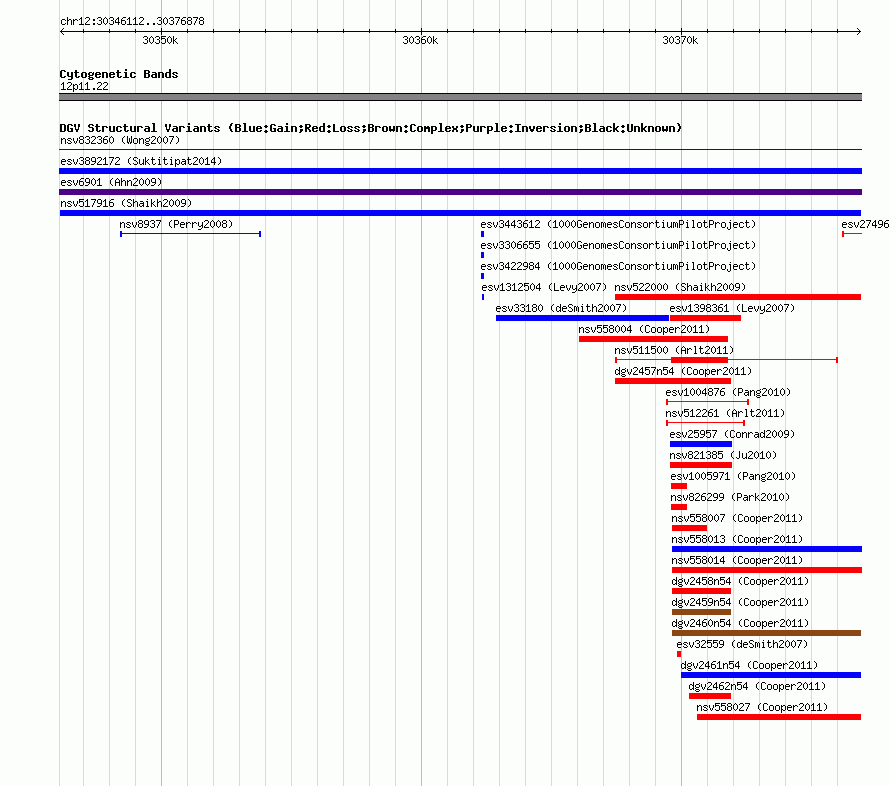This screenshot has height=786, width=890.
Task: Open esv3422984 (1000GenomesConsortiumPilotProject) label
Action: 618,266
